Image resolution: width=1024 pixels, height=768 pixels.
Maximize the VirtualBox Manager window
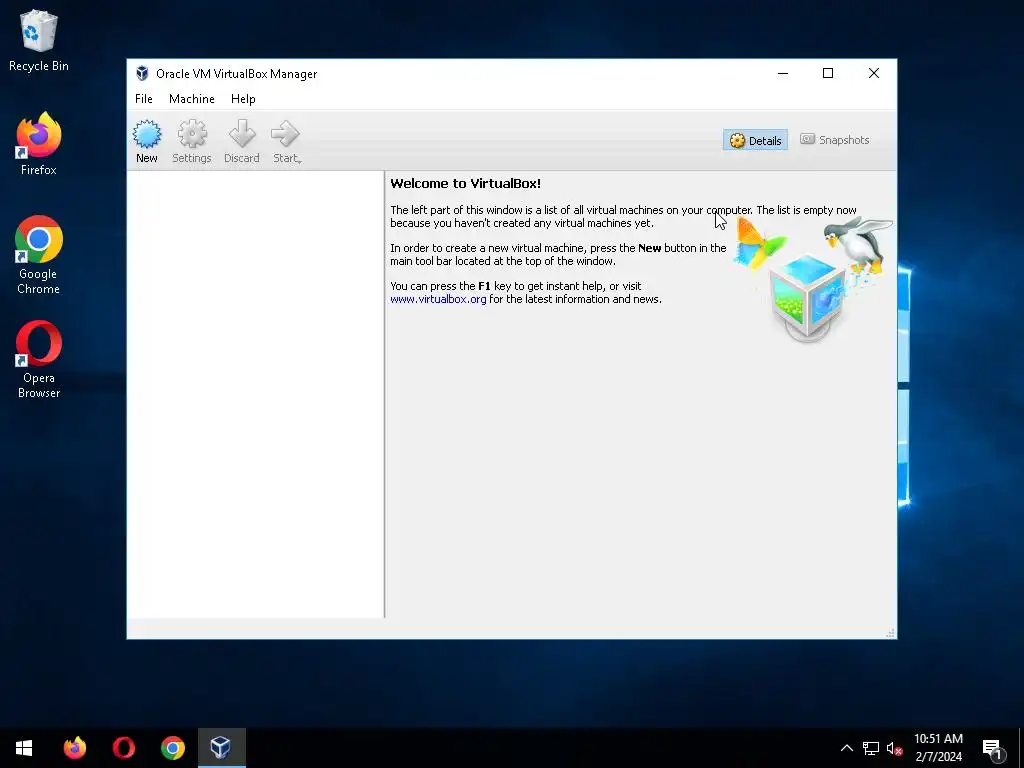coord(827,73)
